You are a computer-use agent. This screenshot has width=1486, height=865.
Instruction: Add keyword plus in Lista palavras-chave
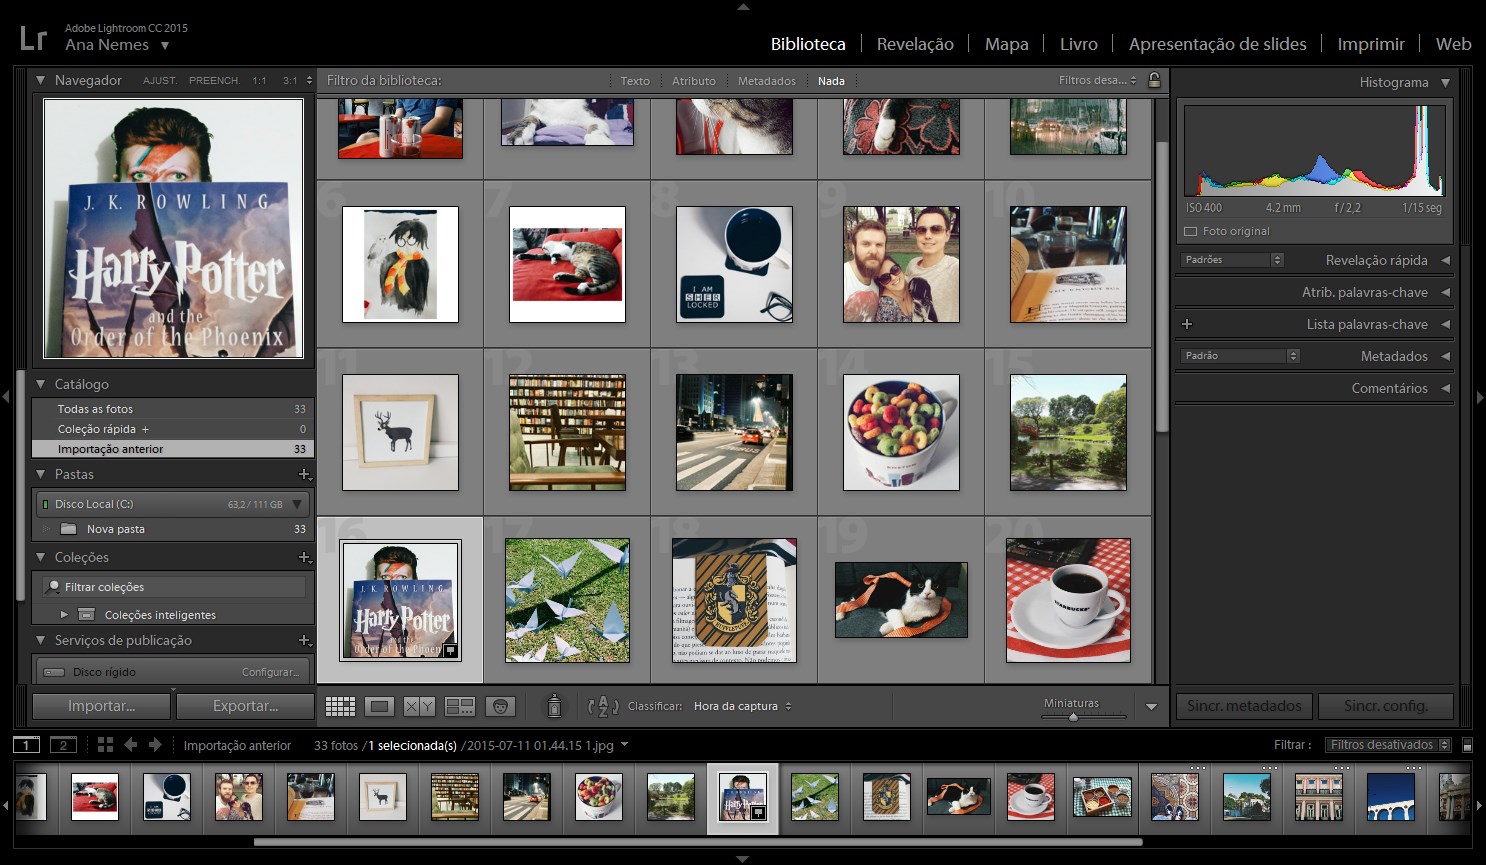coord(1187,324)
